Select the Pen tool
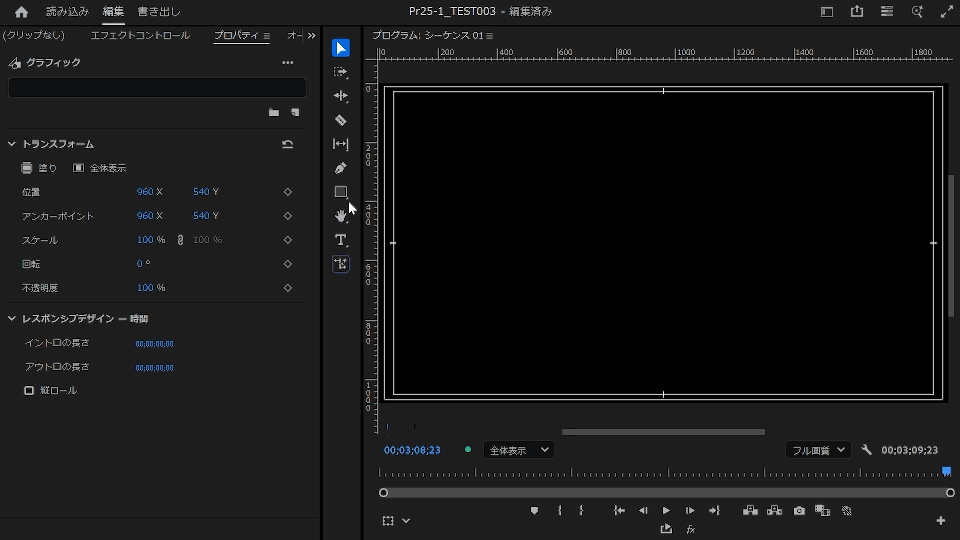 (341, 168)
